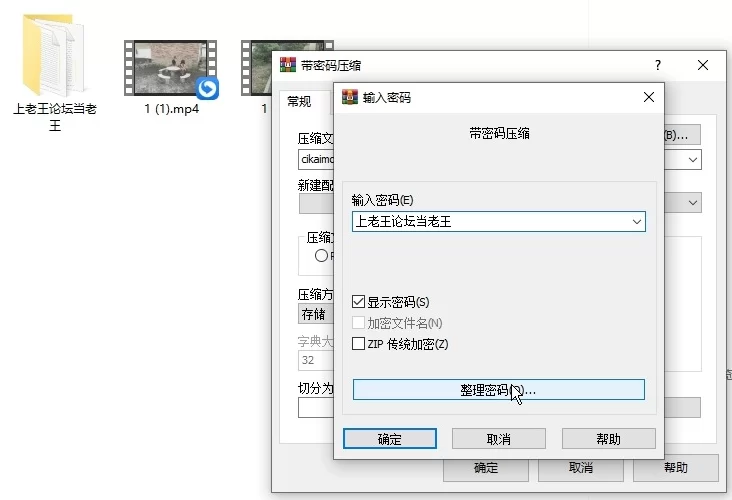
Task: Switch to the 常规 tab
Action: pyautogui.click(x=299, y=101)
